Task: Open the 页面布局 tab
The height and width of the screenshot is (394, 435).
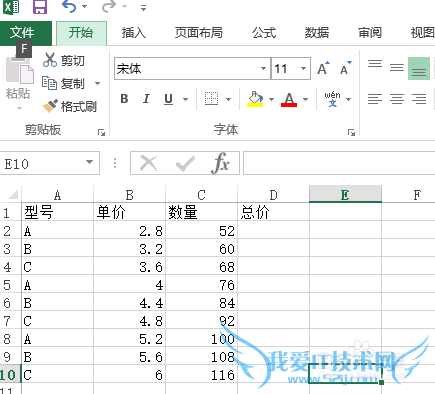Action: click(198, 33)
